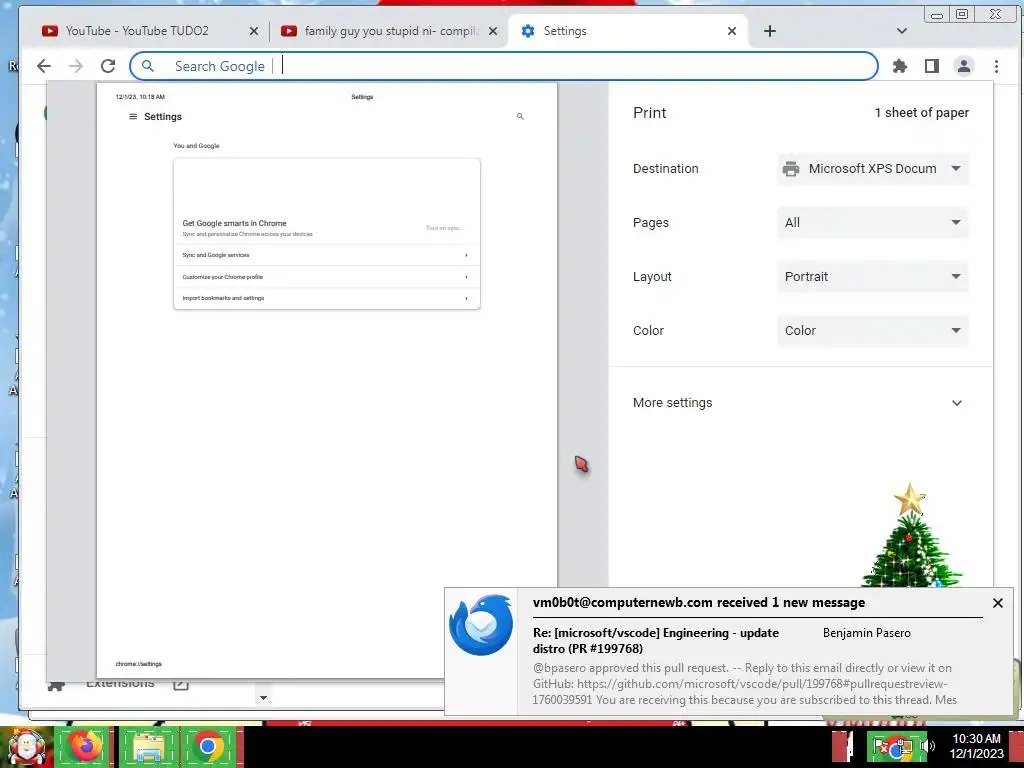Click the '1 sheet of paper' label

pos(921,112)
